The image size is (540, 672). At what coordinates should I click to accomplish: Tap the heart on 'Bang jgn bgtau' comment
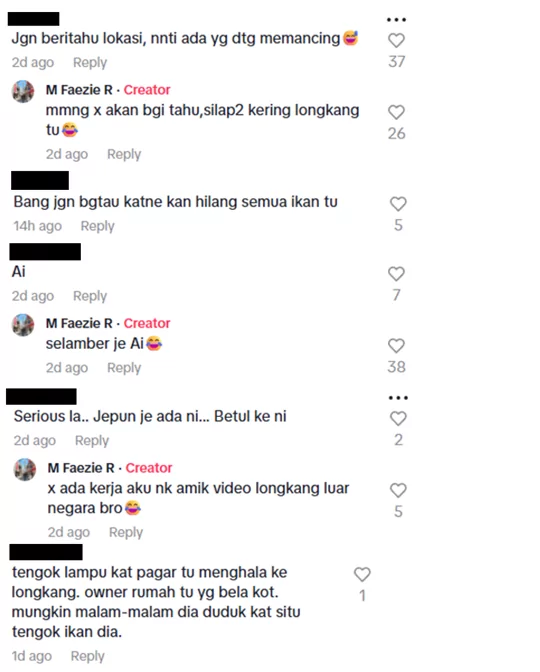[398, 204]
